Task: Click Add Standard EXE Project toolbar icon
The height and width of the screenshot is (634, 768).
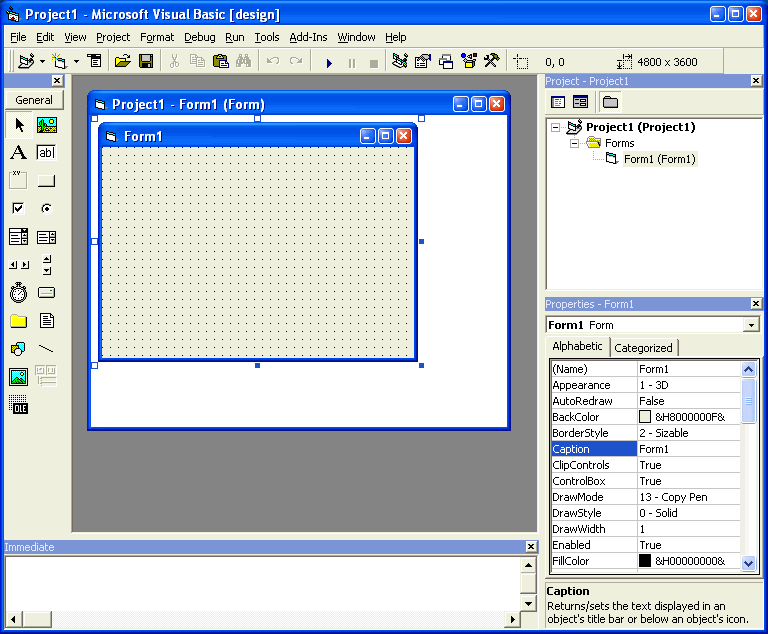Action: [x=26, y=61]
